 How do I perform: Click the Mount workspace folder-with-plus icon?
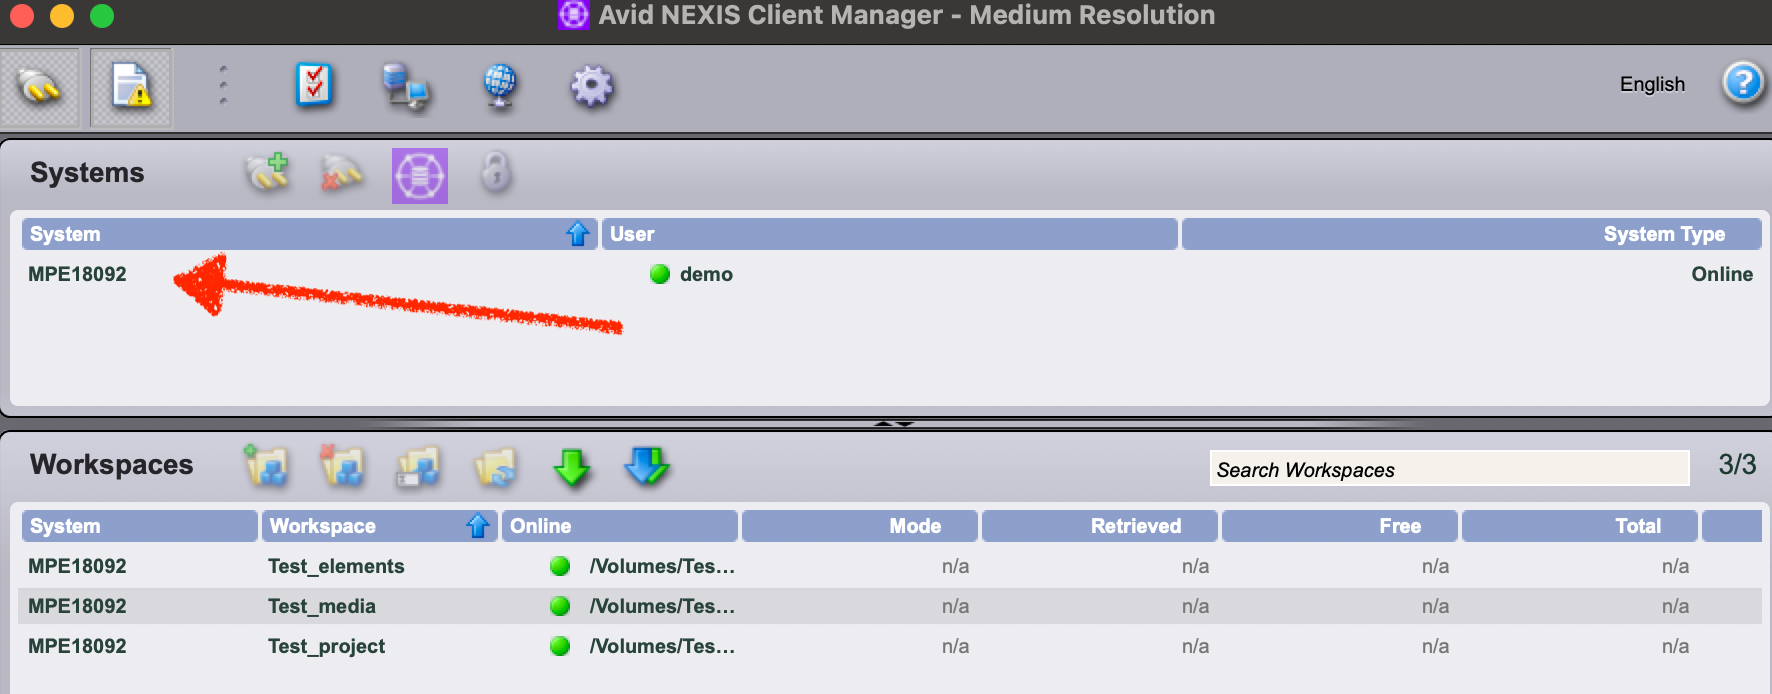[x=267, y=466]
